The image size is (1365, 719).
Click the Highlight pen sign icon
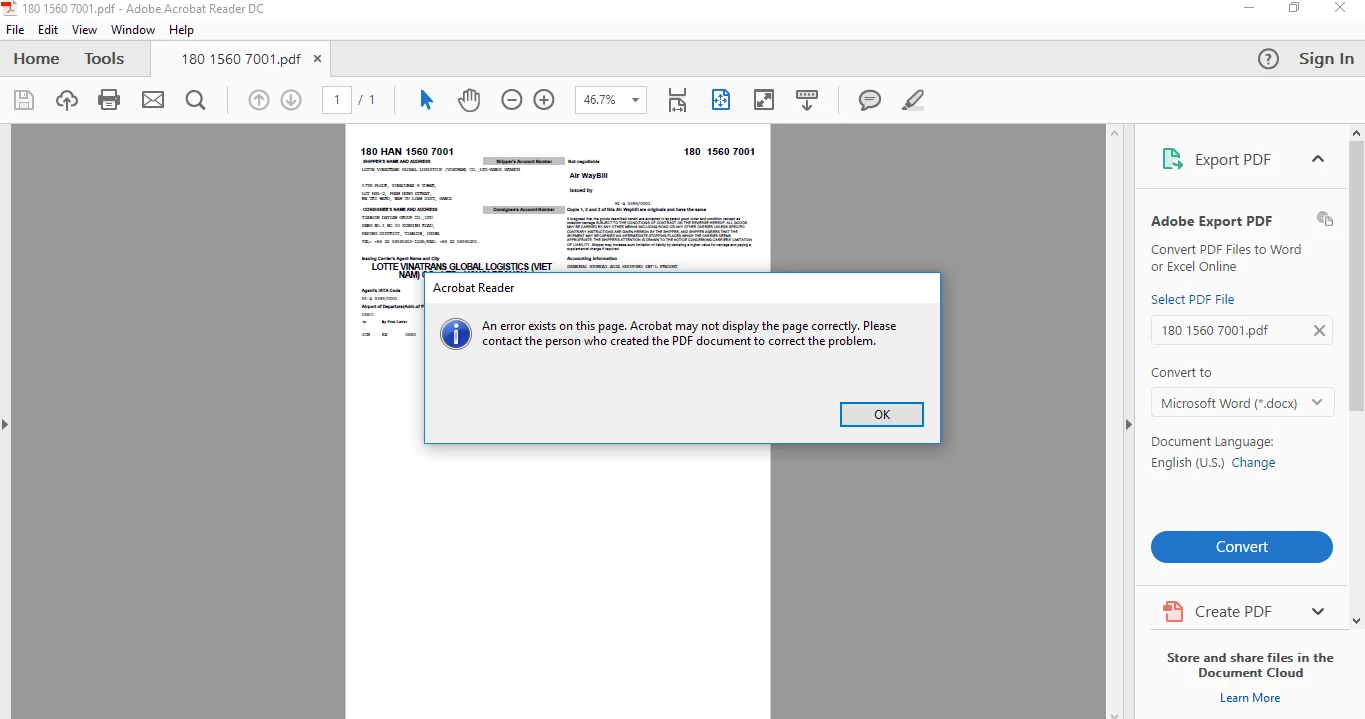[912, 100]
